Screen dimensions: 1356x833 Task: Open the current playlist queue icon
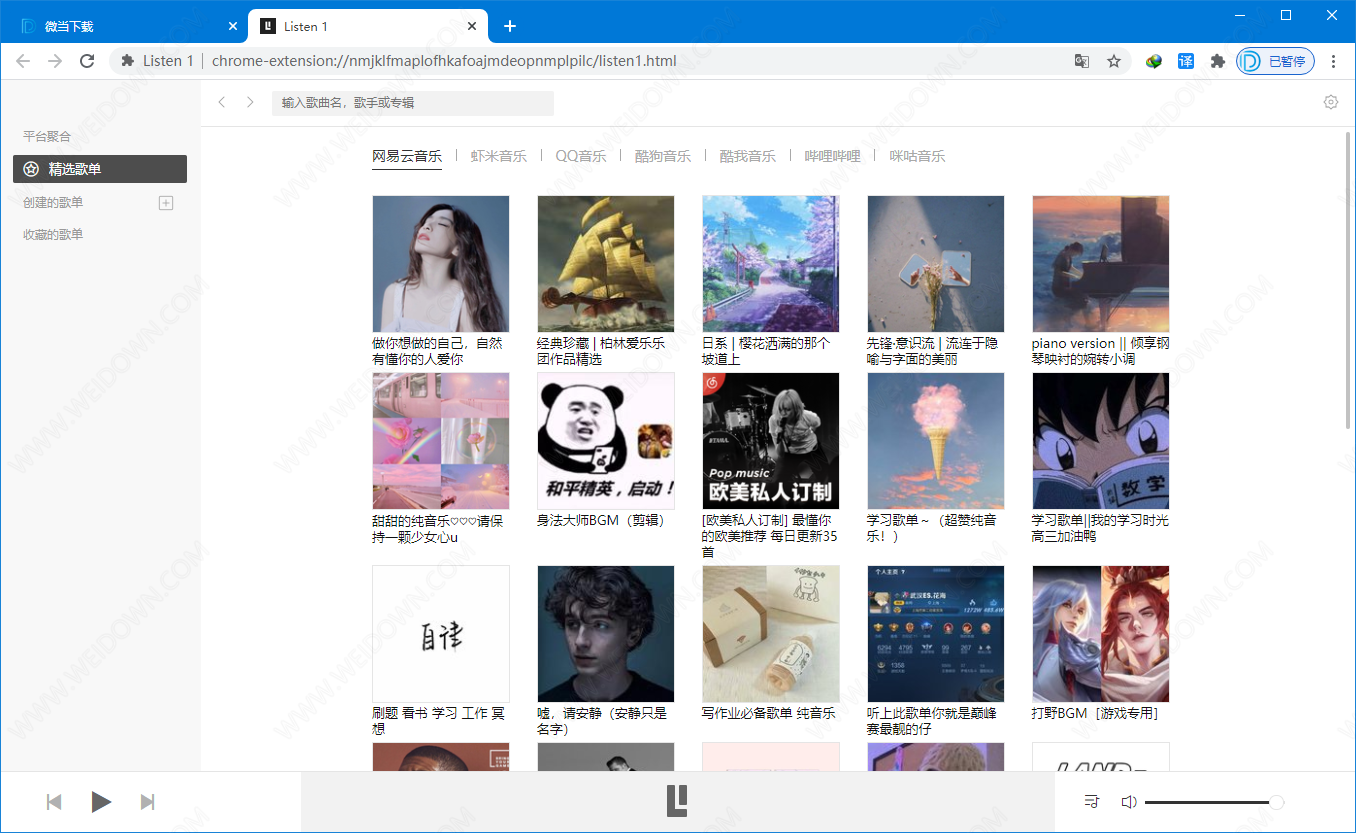1091,802
